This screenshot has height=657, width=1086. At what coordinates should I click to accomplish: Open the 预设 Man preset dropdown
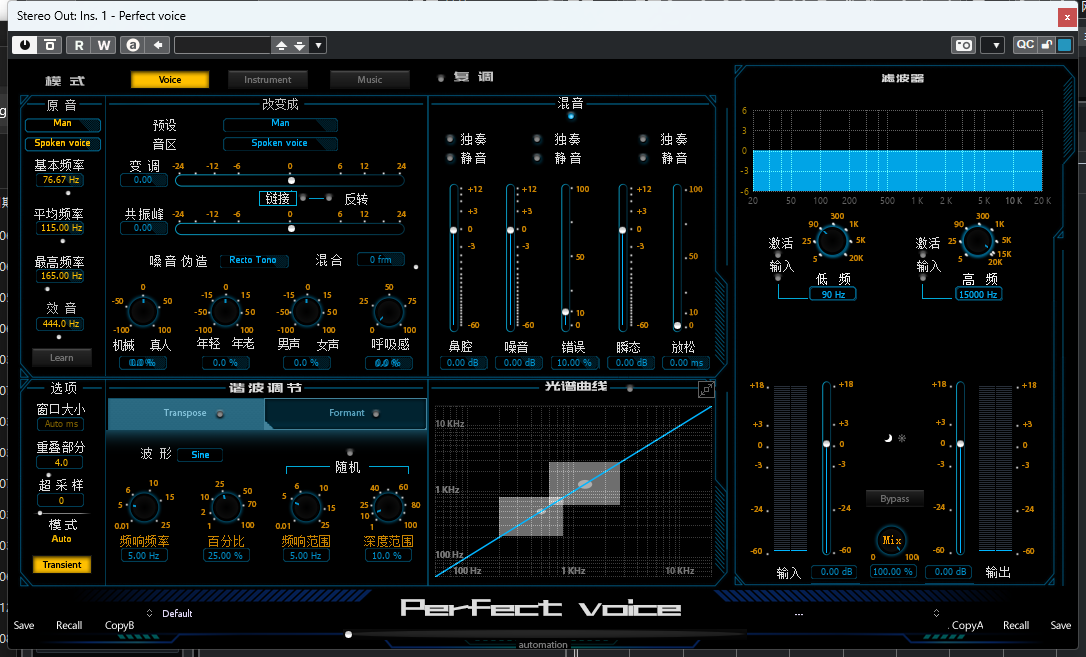pyautogui.click(x=281, y=124)
